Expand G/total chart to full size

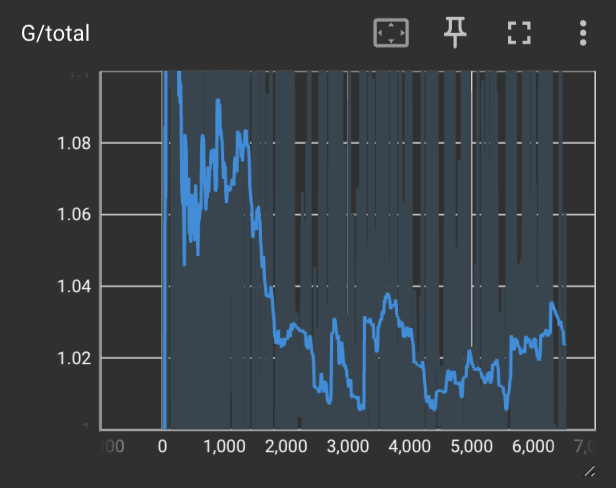[519, 33]
